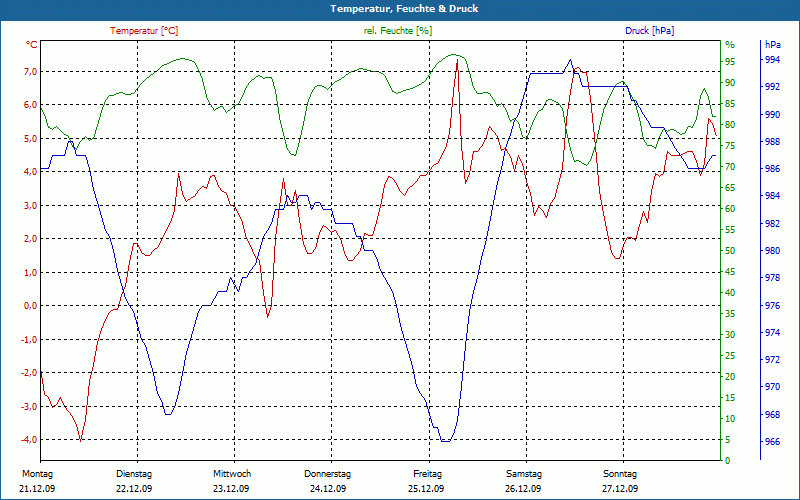800x500 pixels.
Task: Click the '6,0' temperature axis value
Action: (x=31, y=105)
